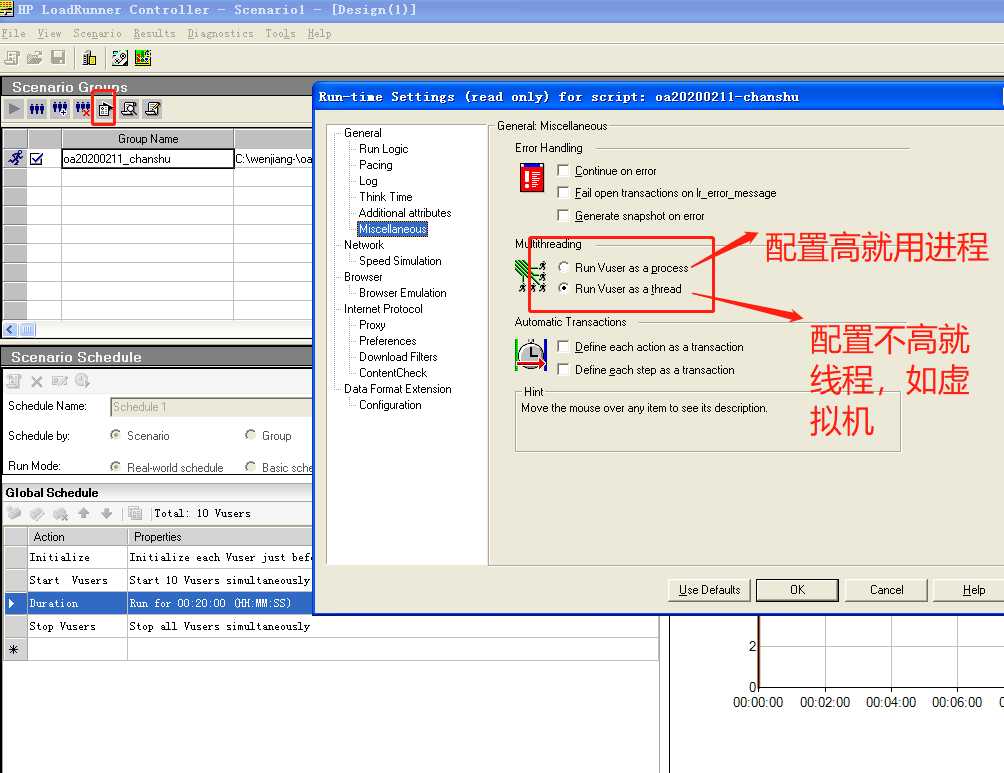
Task: Click the schedule Start Time clock icon
Action: pos(82,381)
